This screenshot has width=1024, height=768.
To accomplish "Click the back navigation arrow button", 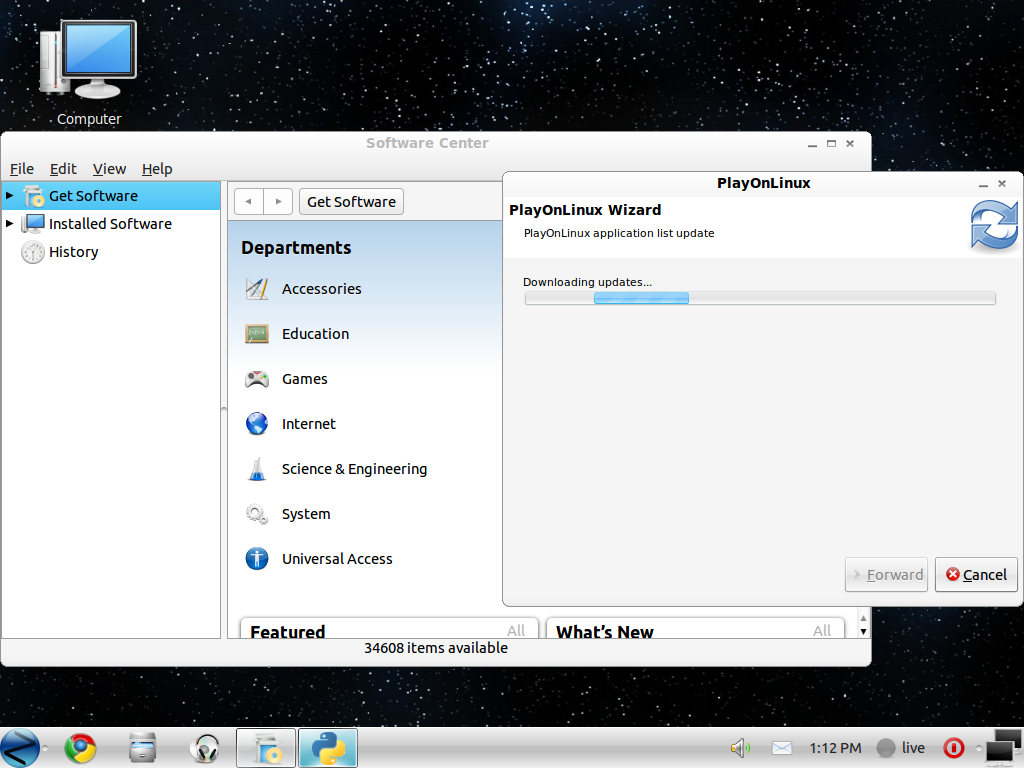I will pos(249,202).
